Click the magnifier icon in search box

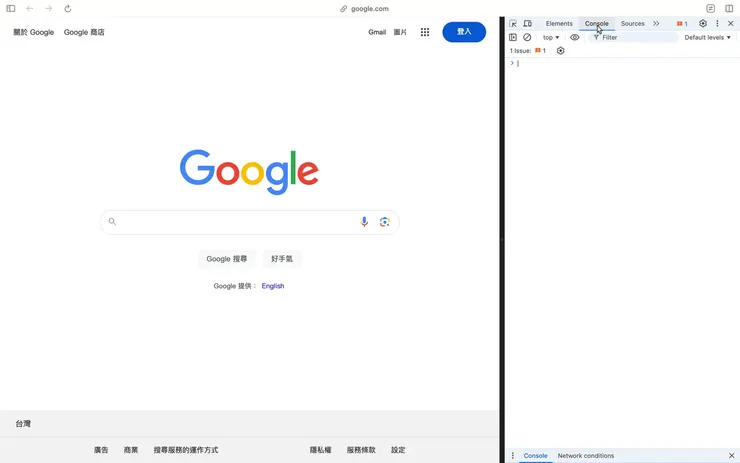click(x=112, y=221)
